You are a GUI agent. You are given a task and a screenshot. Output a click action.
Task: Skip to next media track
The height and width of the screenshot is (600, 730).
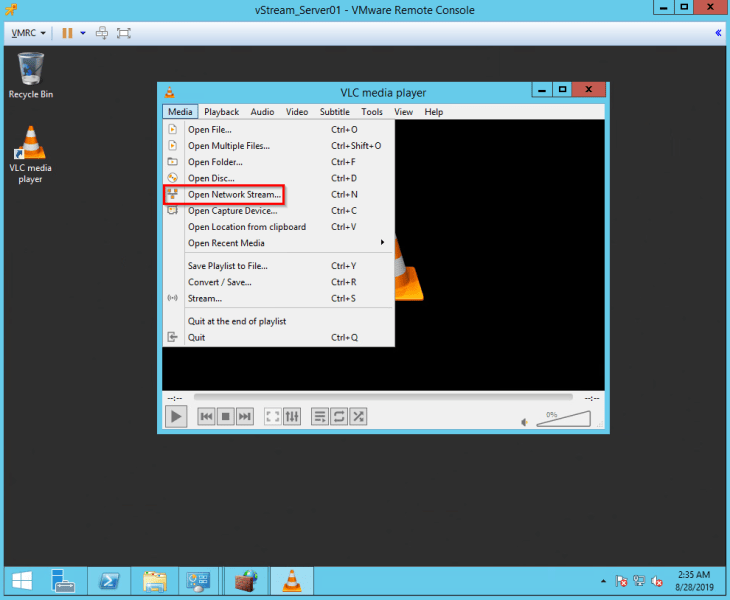[244, 416]
